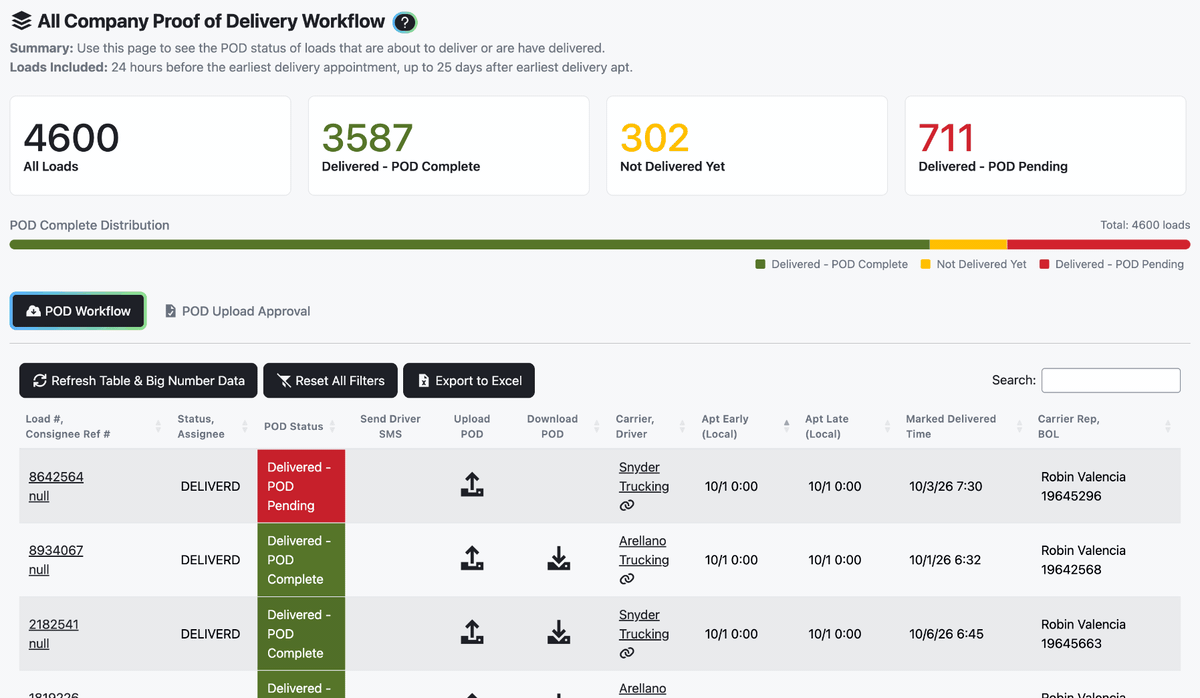The height and width of the screenshot is (698, 1200).
Task: Click upload POD icon for load 2182541
Action: (472, 633)
